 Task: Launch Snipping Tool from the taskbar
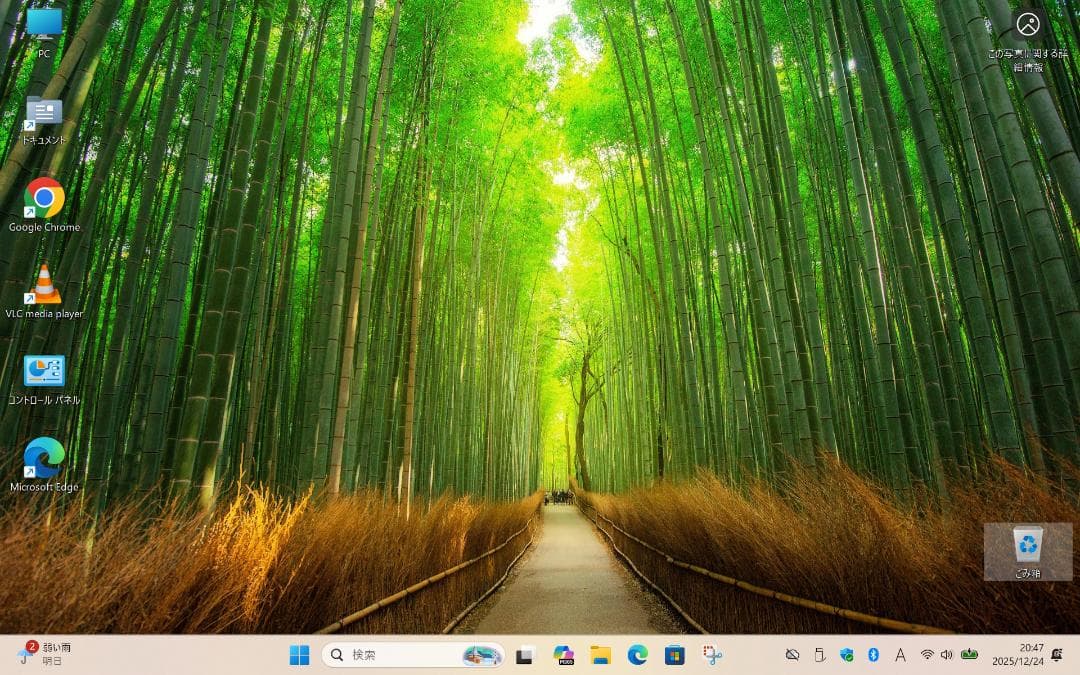(x=710, y=657)
